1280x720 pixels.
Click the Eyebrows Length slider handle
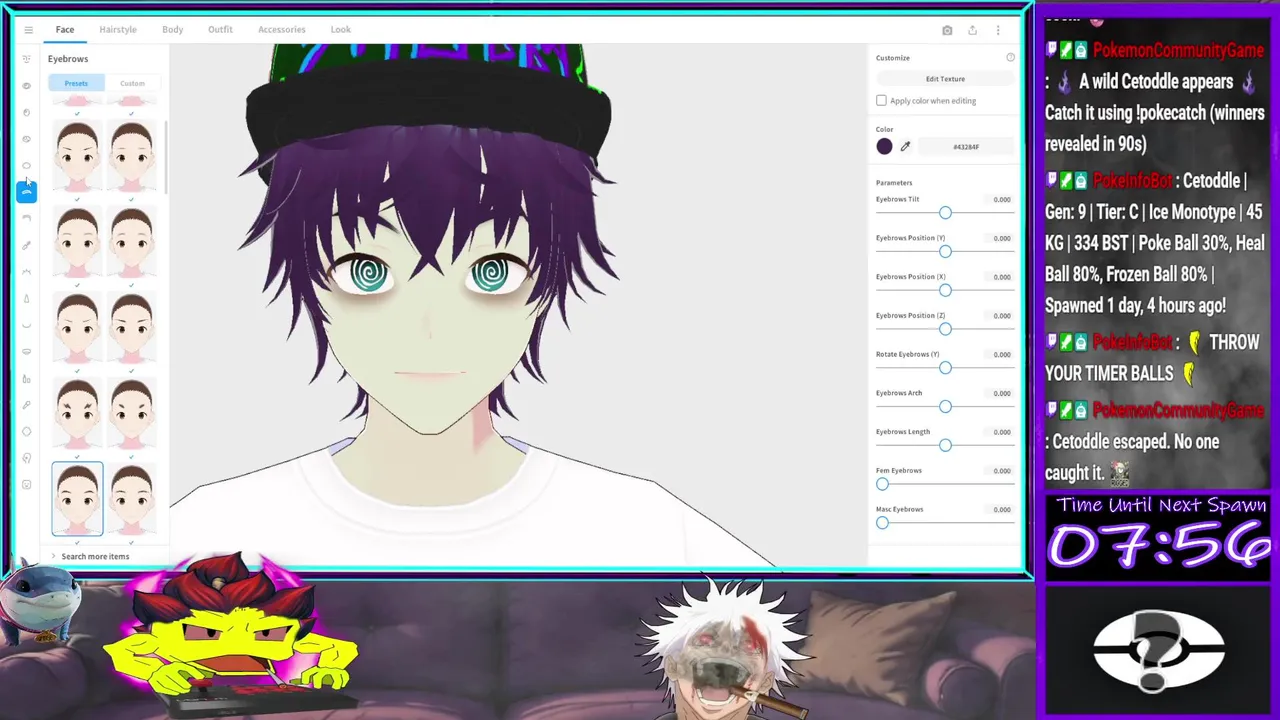[945, 445]
